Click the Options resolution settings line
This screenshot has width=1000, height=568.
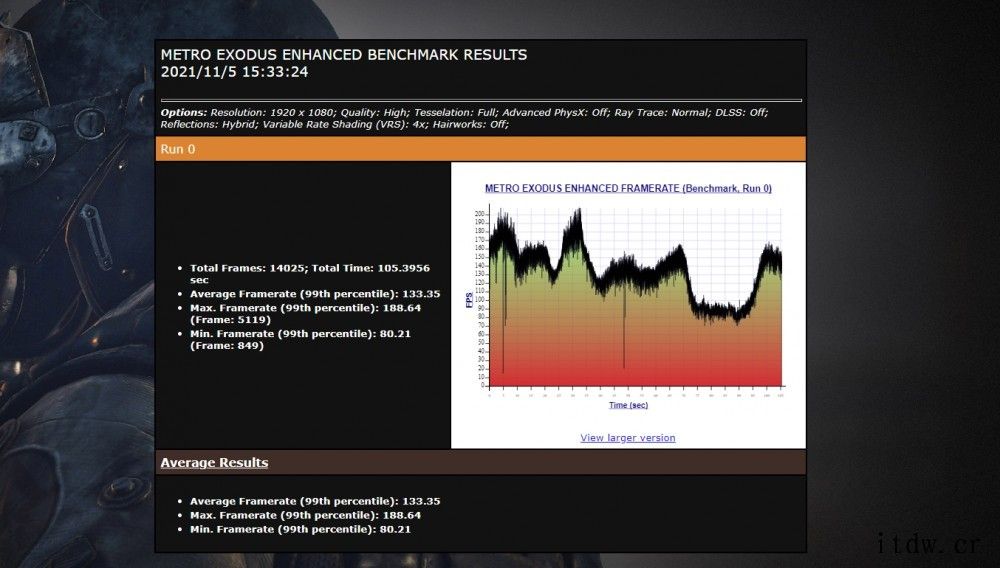coord(464,113)
